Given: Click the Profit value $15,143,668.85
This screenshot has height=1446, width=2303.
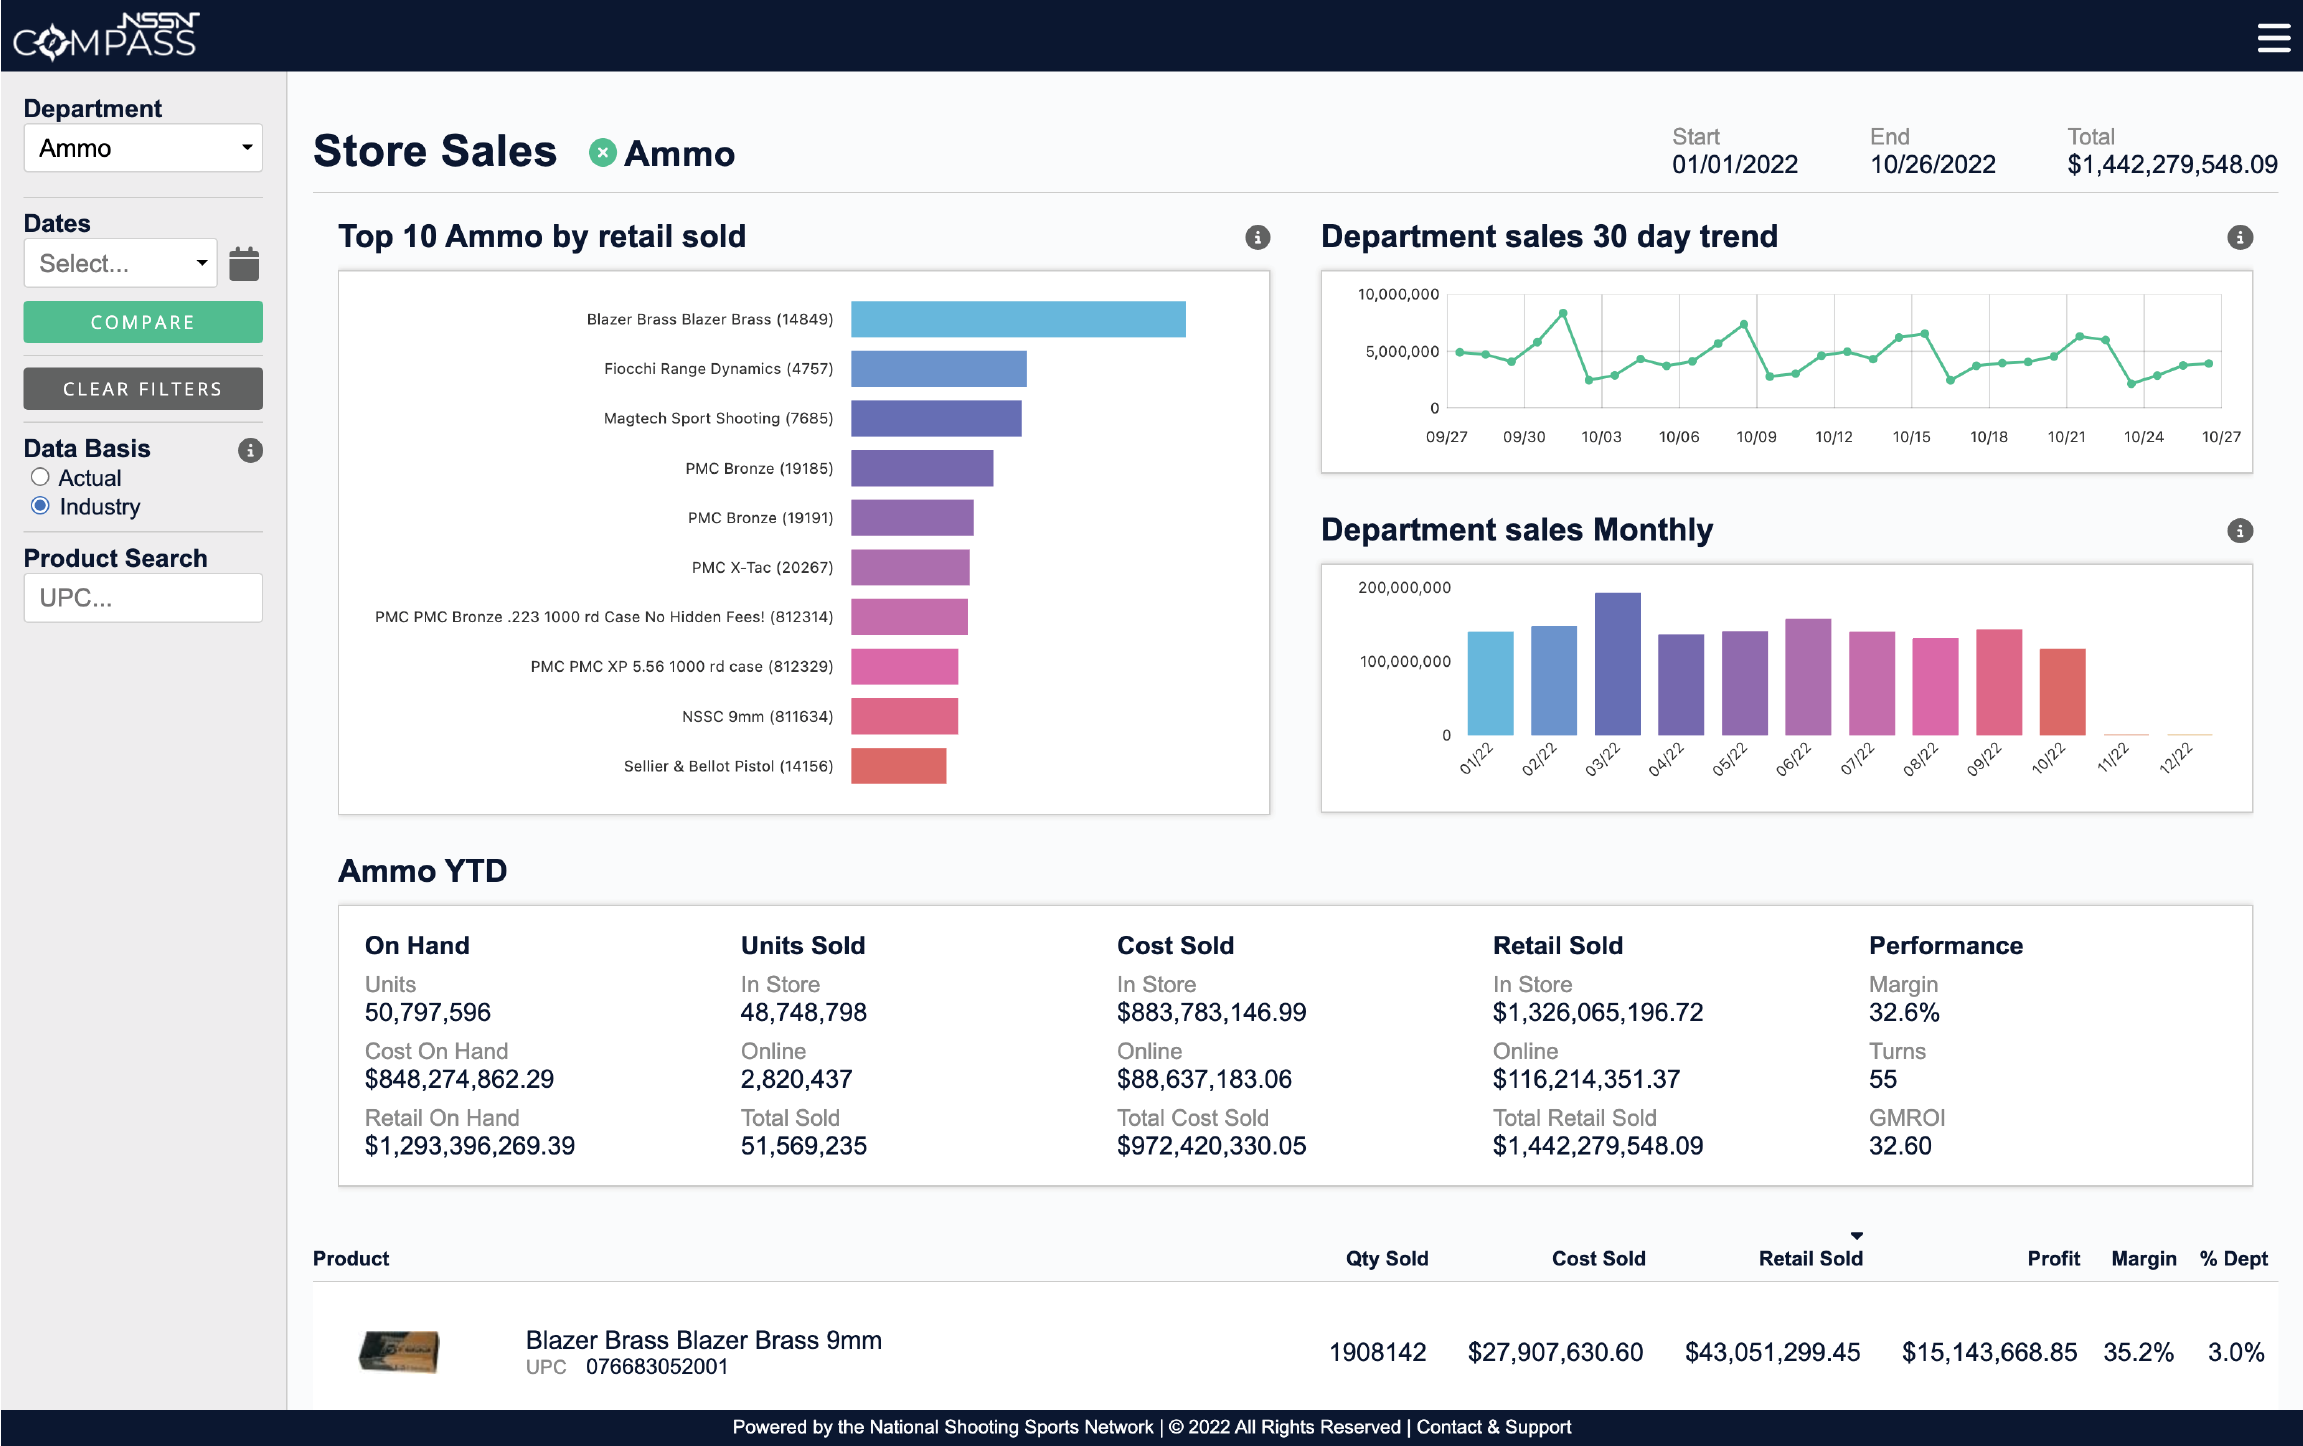Looking at the screenshot, I should point(1989,1352).
